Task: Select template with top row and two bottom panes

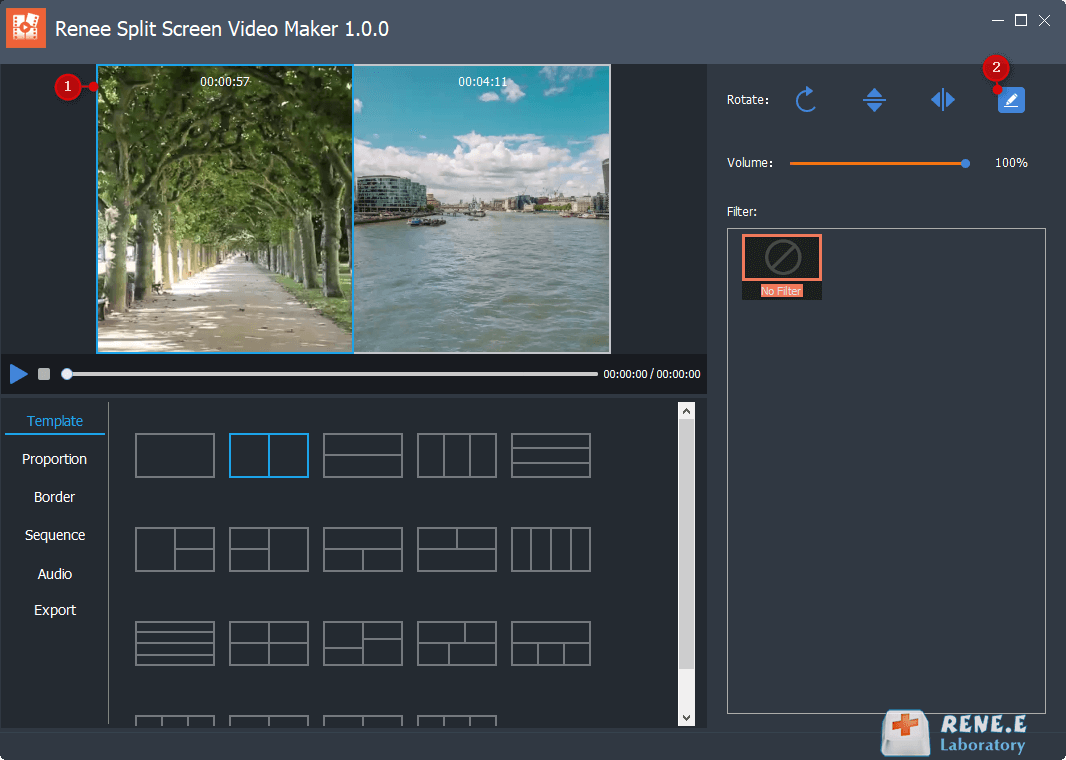Action: tap(362, 549)
